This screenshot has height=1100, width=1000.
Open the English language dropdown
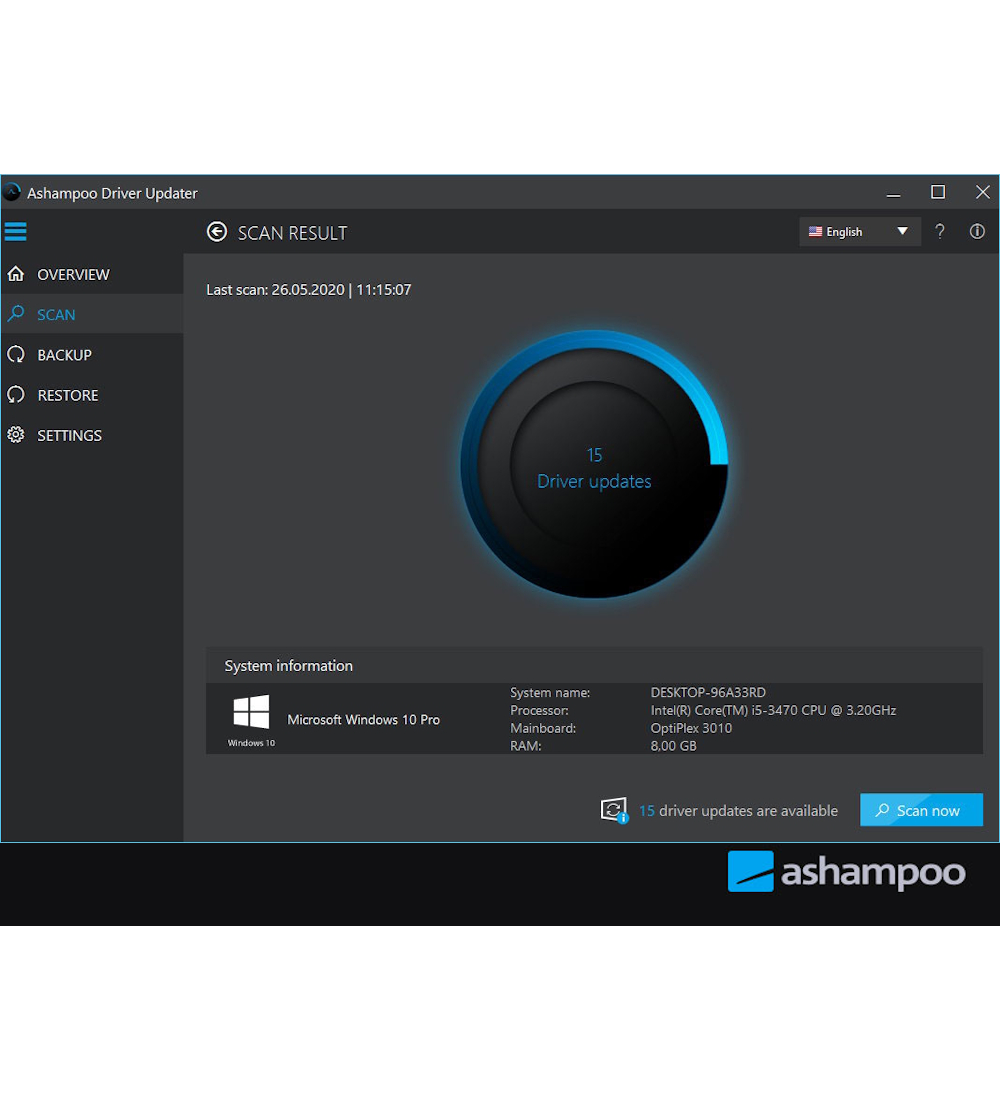859,232
